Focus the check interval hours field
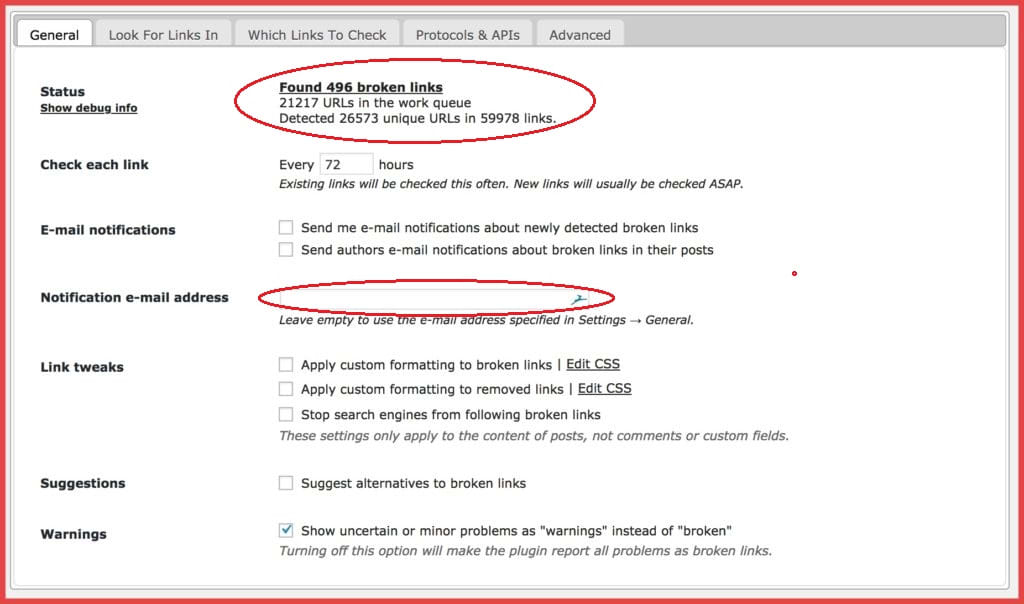Image resolution: width=1024 pixels, height=604 pixels. (x=346, y=165)
